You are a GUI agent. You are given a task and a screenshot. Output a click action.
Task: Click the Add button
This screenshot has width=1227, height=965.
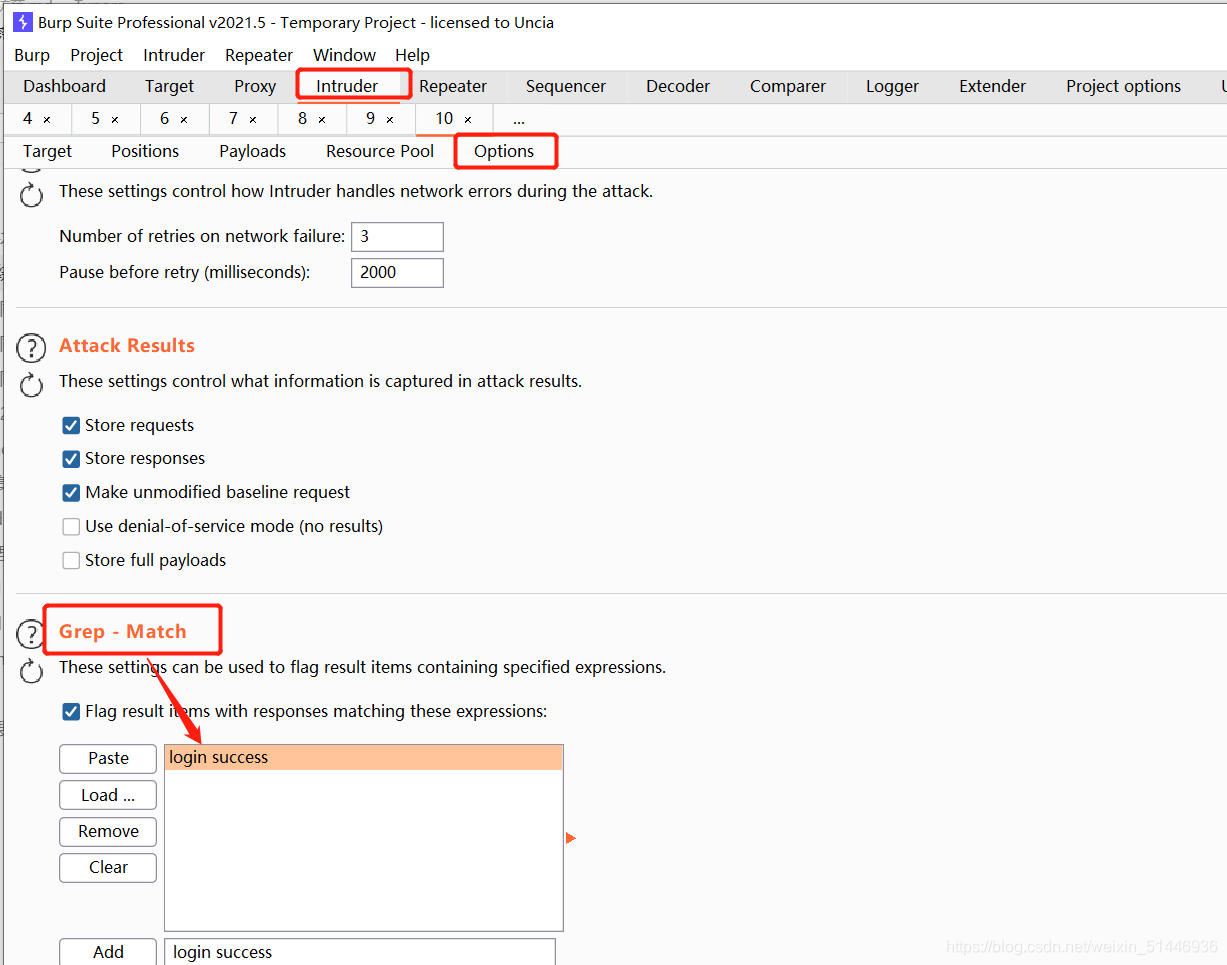click(108, 952)
